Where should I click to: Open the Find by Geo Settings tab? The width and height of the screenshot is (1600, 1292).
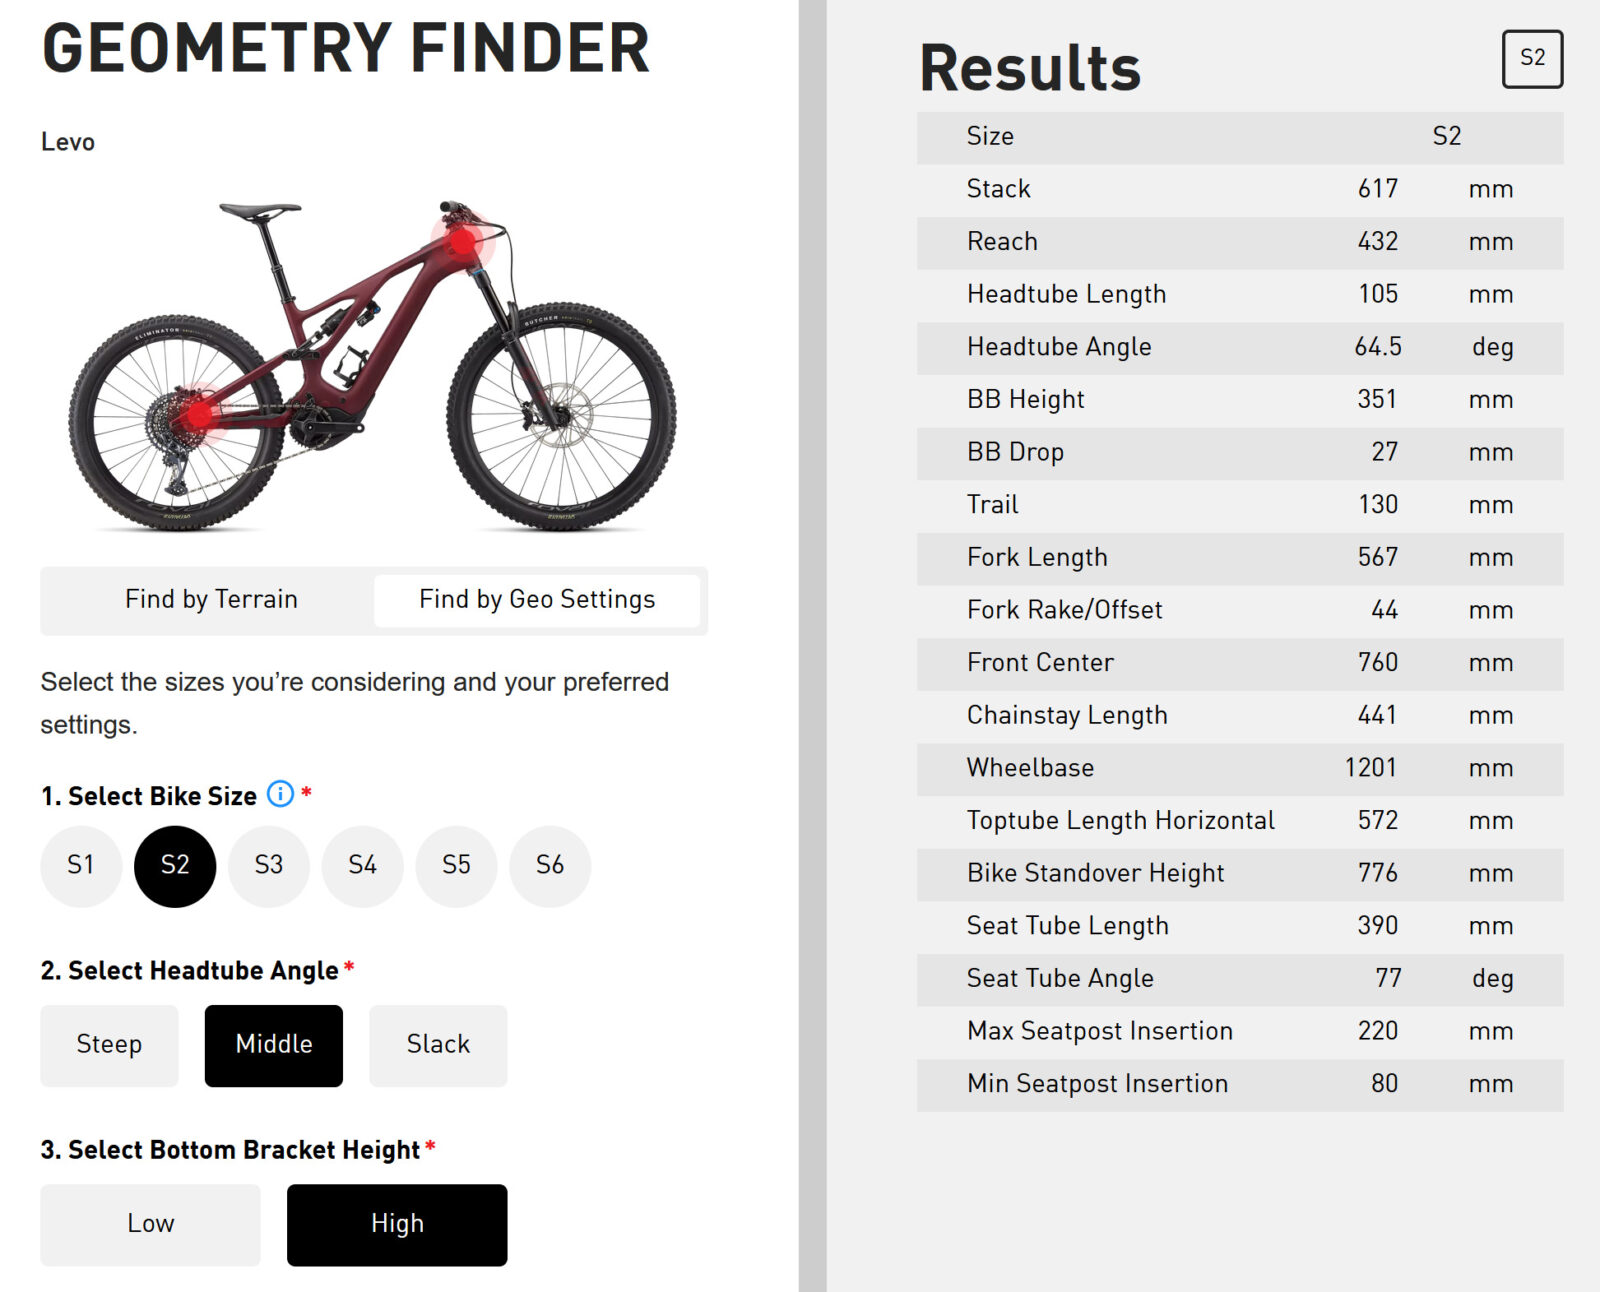click(537, 600)
